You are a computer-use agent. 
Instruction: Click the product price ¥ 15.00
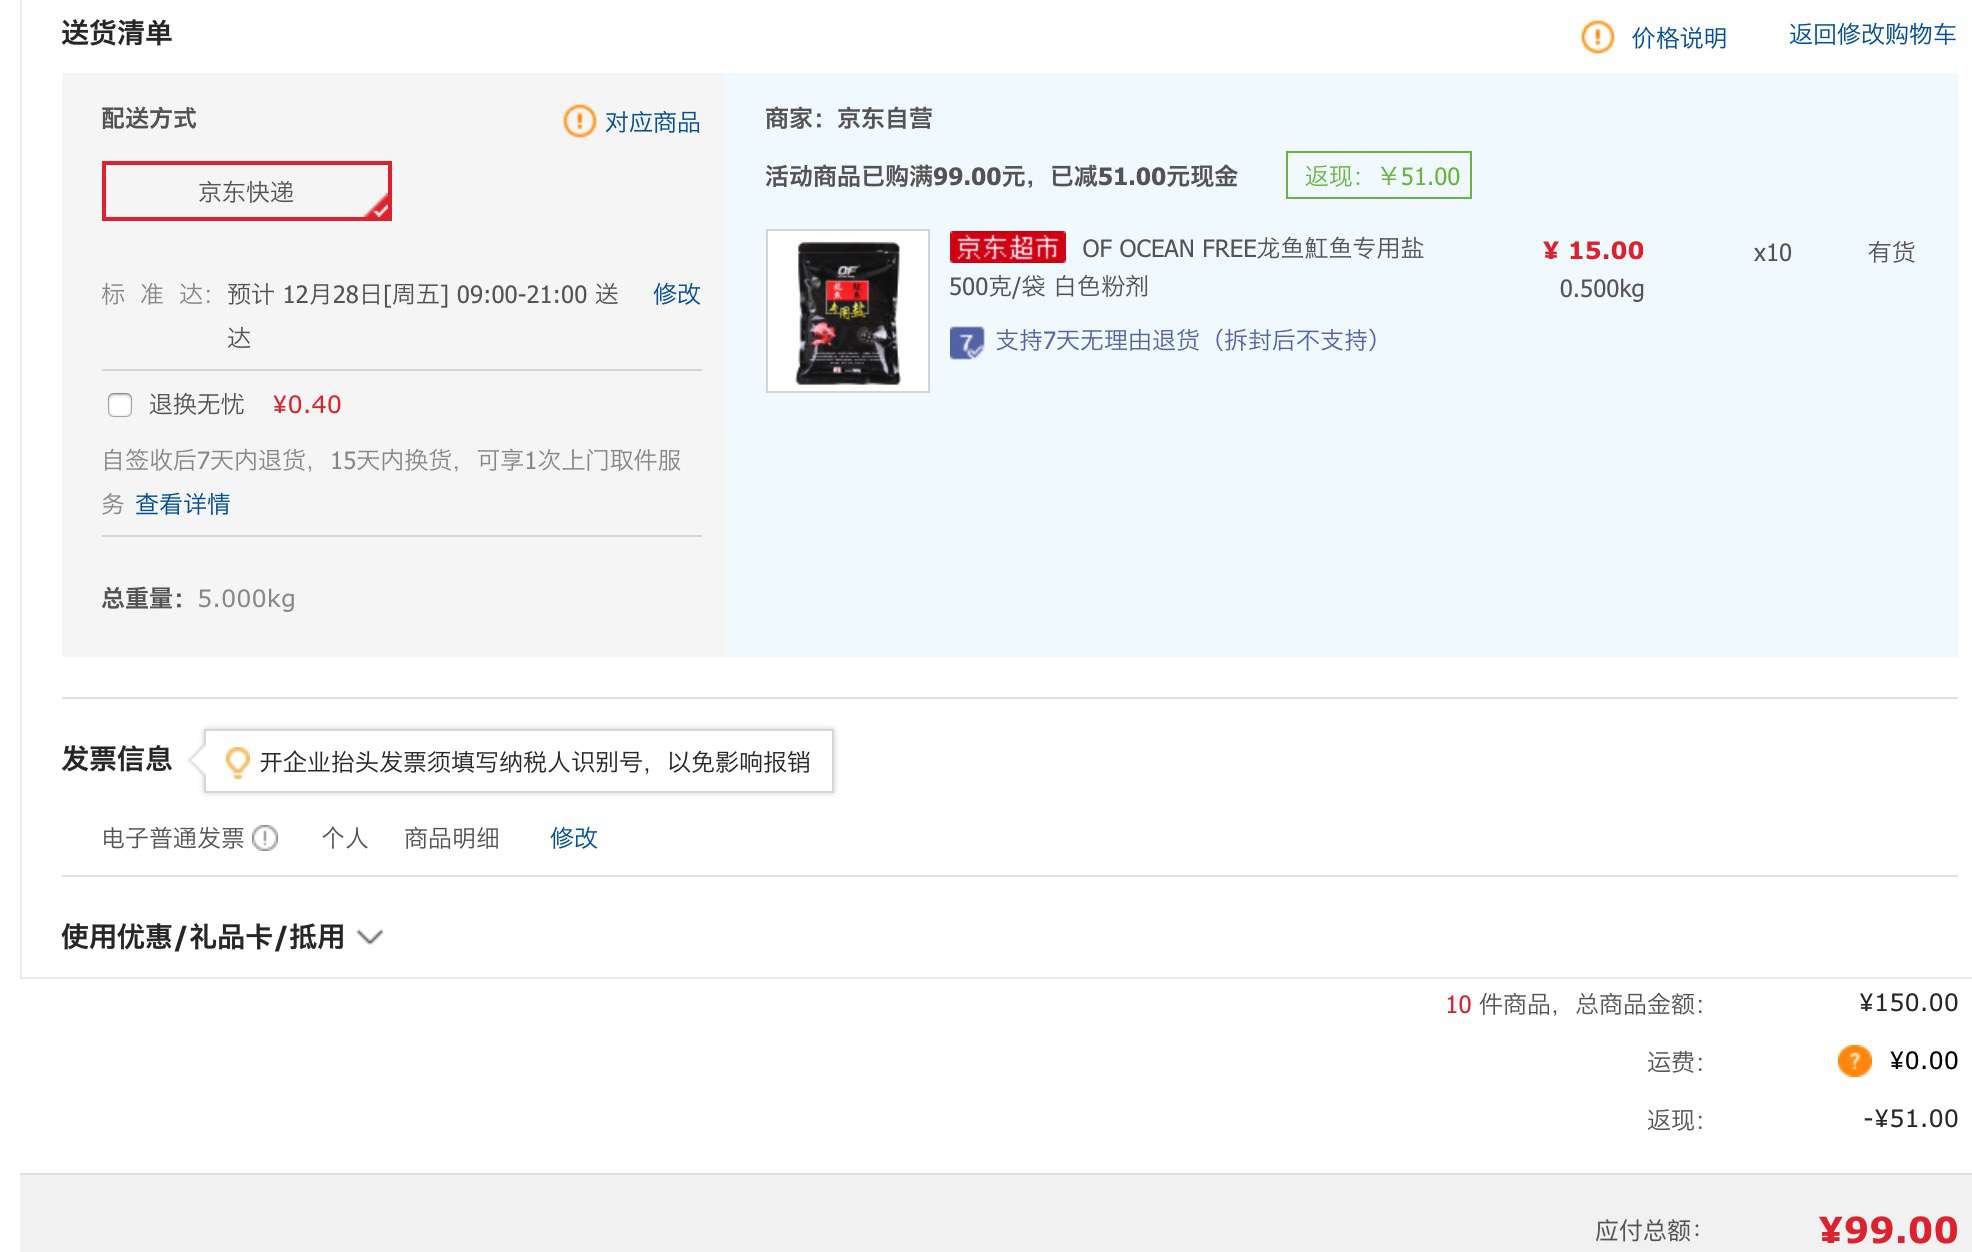pyautogui.click(x=1593, y=250)
